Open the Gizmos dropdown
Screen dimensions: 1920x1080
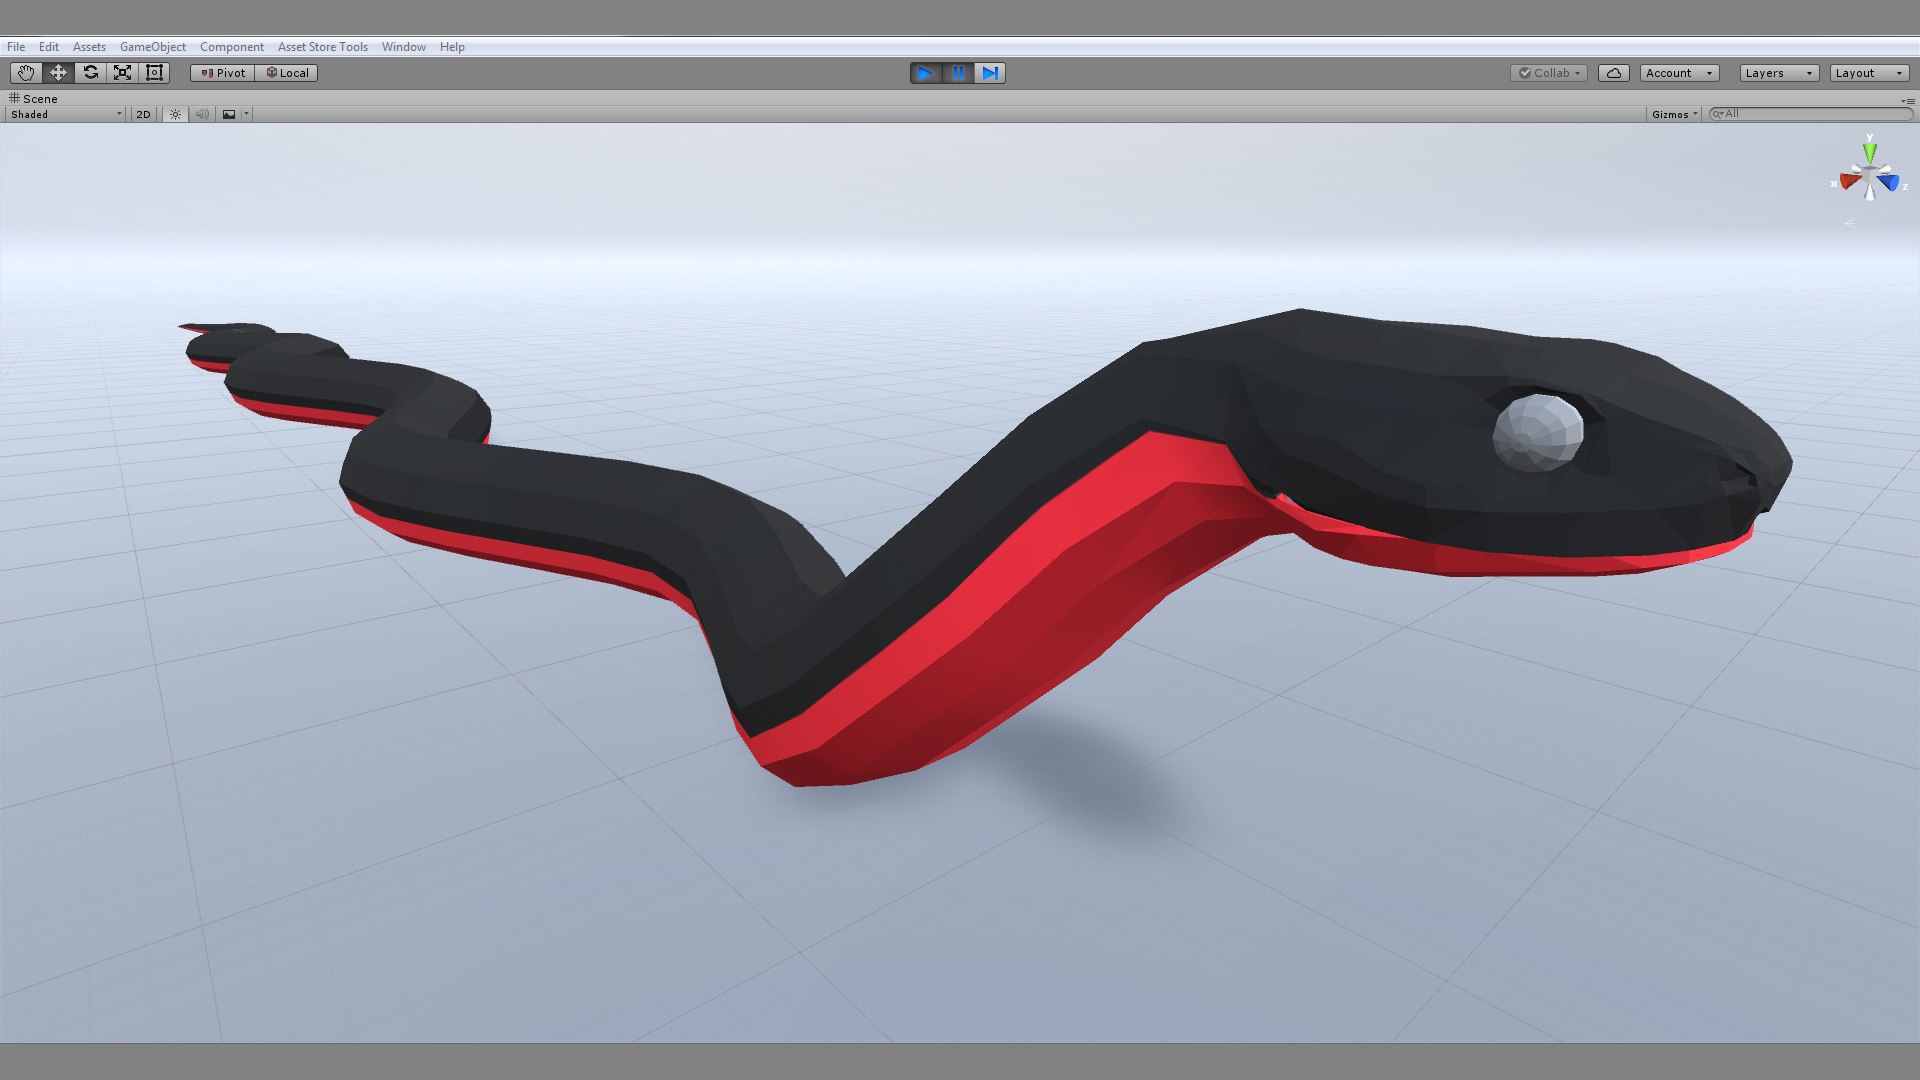click(1675, 114)
